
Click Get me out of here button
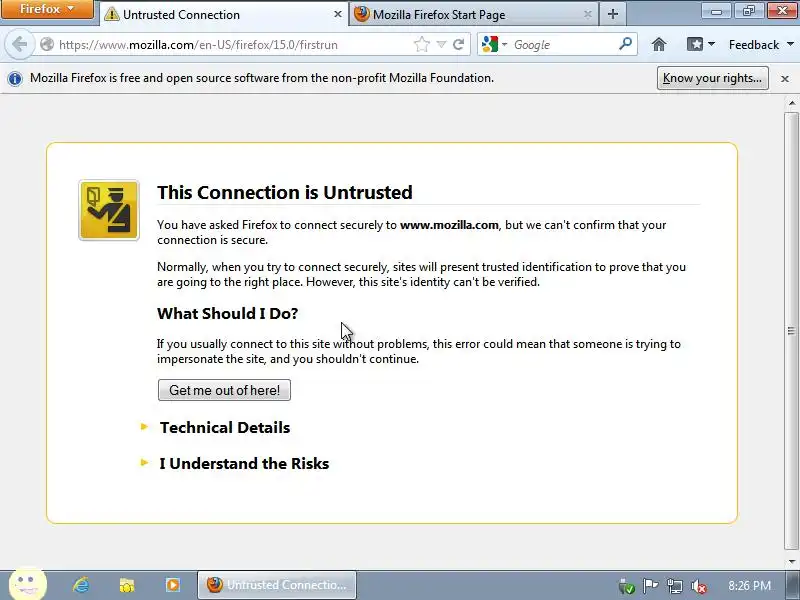point(224,390)
